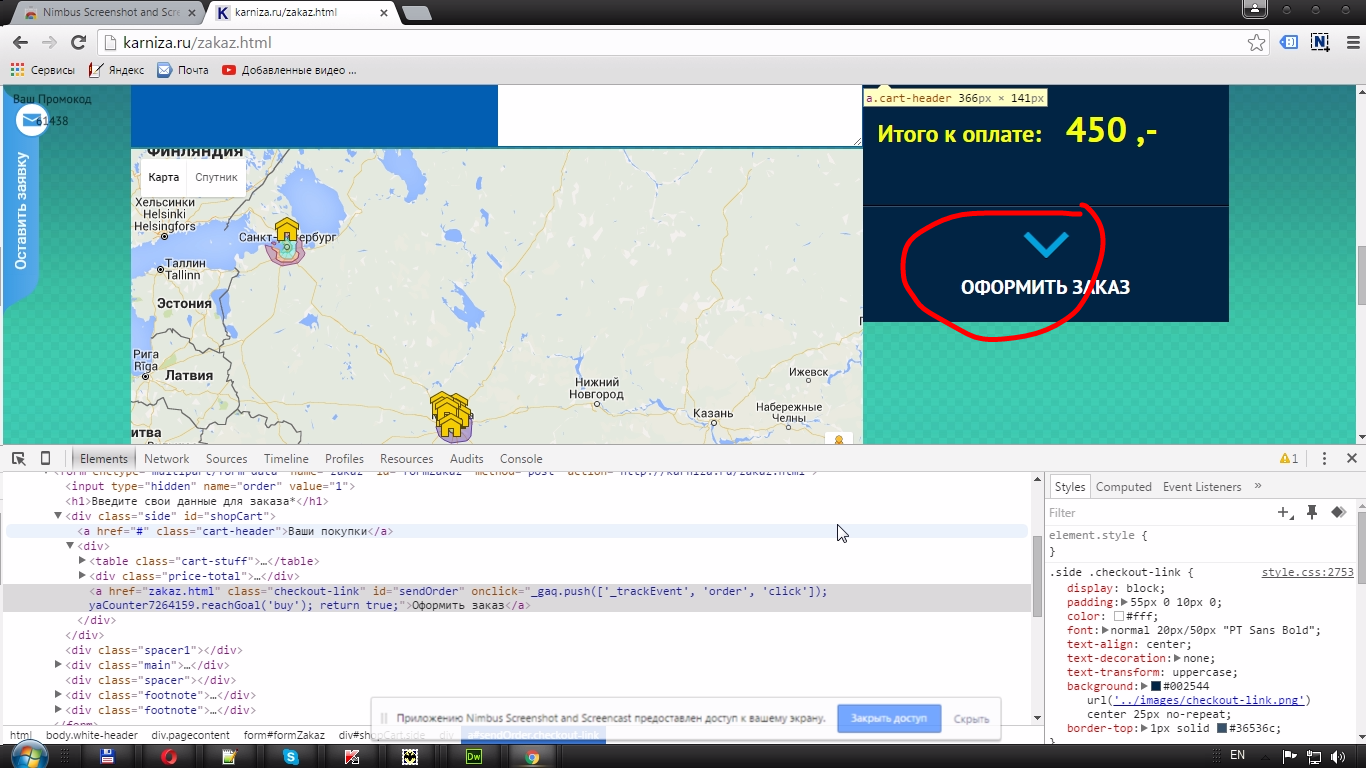Click the blue chevron above ОФОРМИТЬ ЗАКАЗ

(x=1046, y=243)
